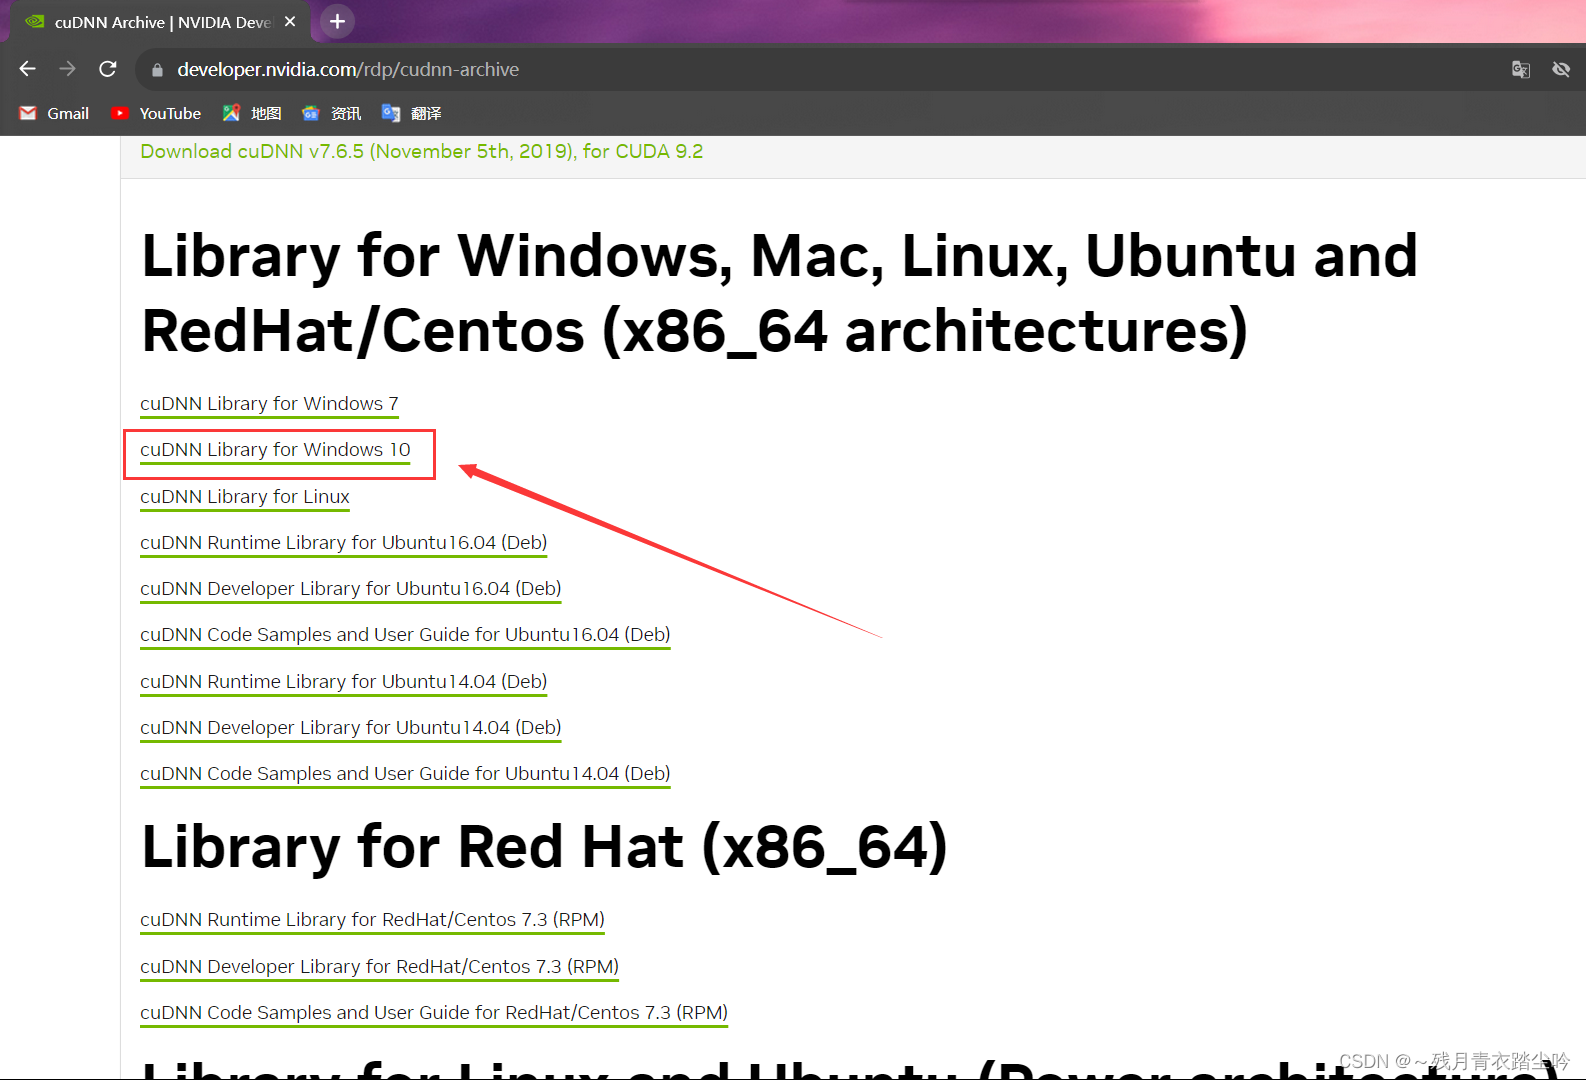Download cuDNN Runtime Library for Ubuntu14.04
1586x1080 pixels.
coord(343,682)
